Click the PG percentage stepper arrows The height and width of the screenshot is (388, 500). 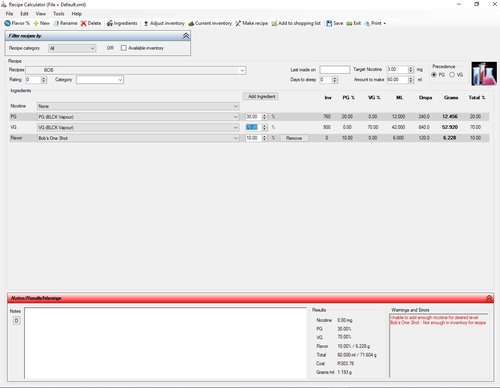point(264,117)
